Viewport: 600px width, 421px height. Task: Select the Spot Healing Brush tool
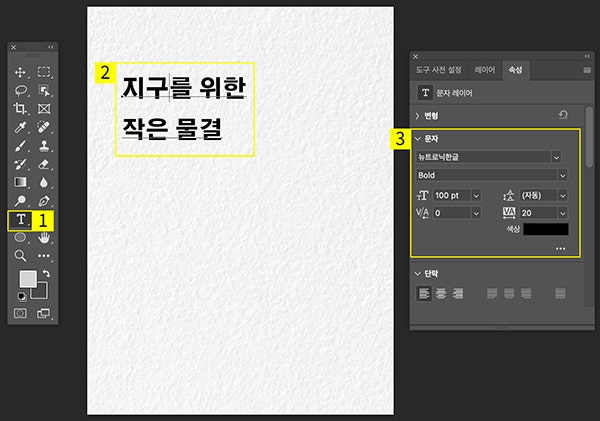pyautogui.click(x=44, y=127)
